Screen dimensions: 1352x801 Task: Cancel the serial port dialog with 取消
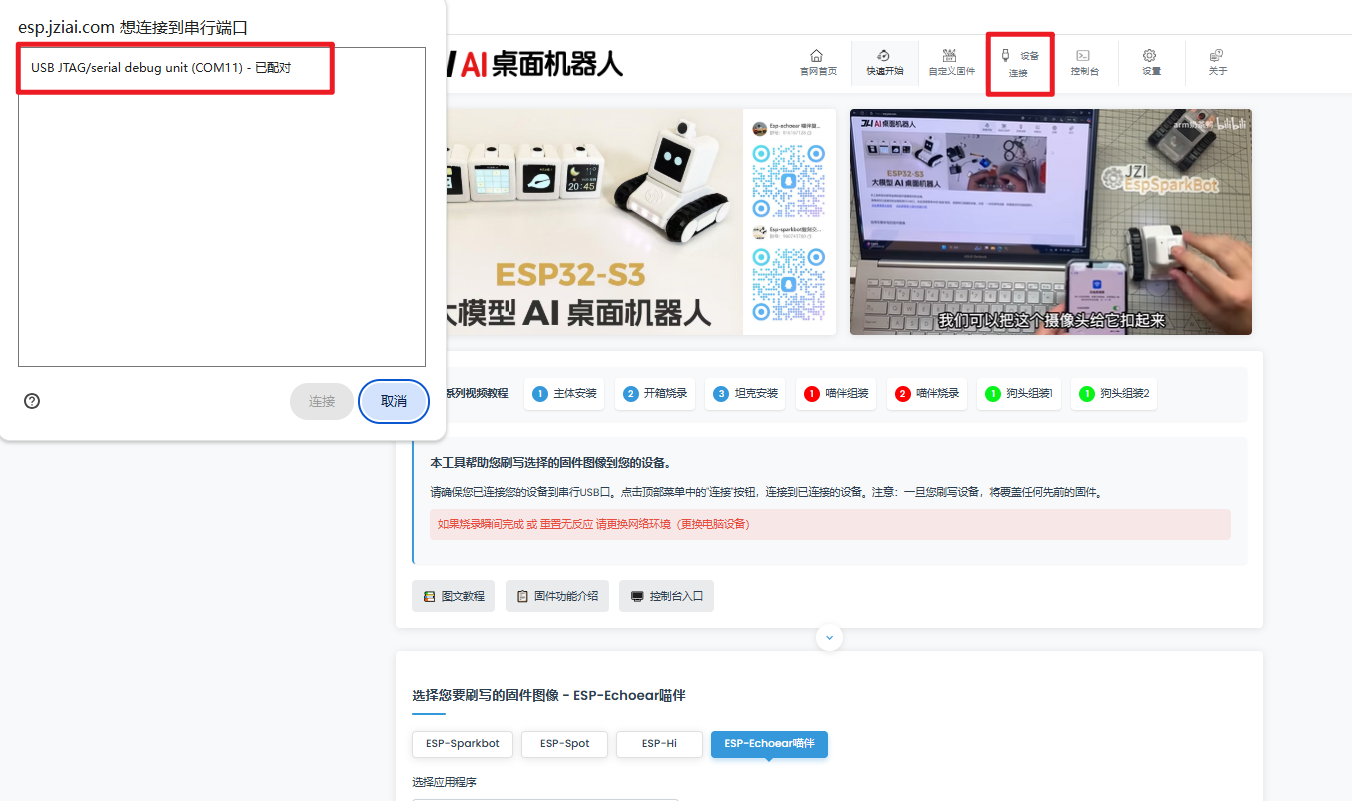coord(394,401)
